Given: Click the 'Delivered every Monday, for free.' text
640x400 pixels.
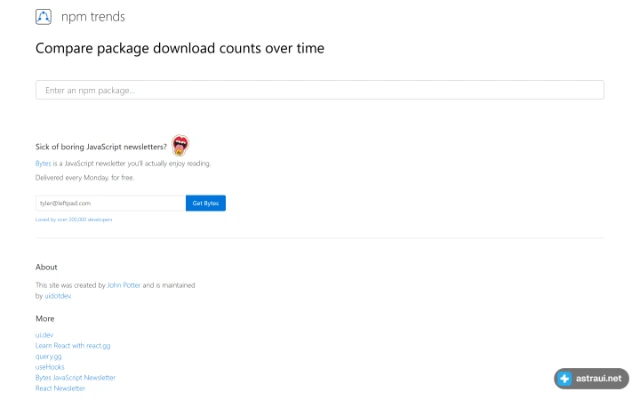Looking at the screenshot, I should 84,178.
